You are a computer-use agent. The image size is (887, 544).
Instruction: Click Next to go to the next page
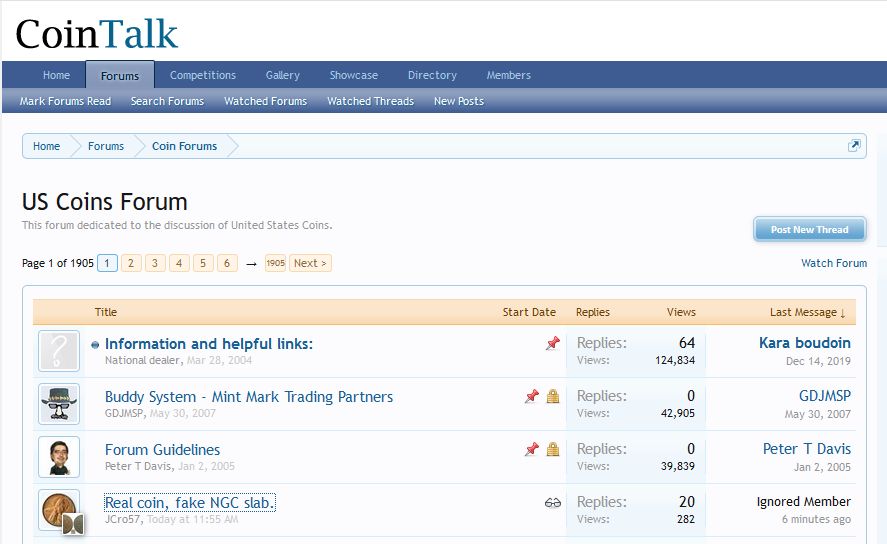(310, 263)
